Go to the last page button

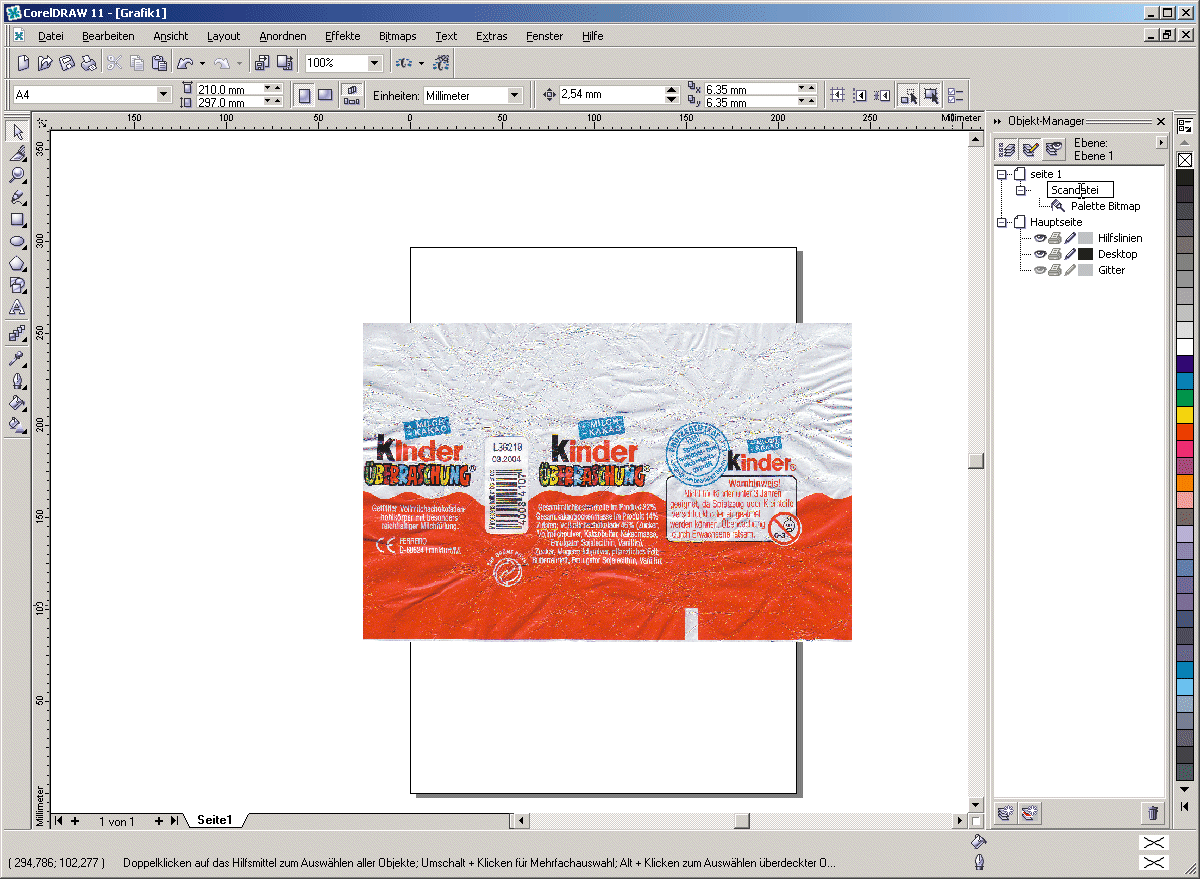174,821
